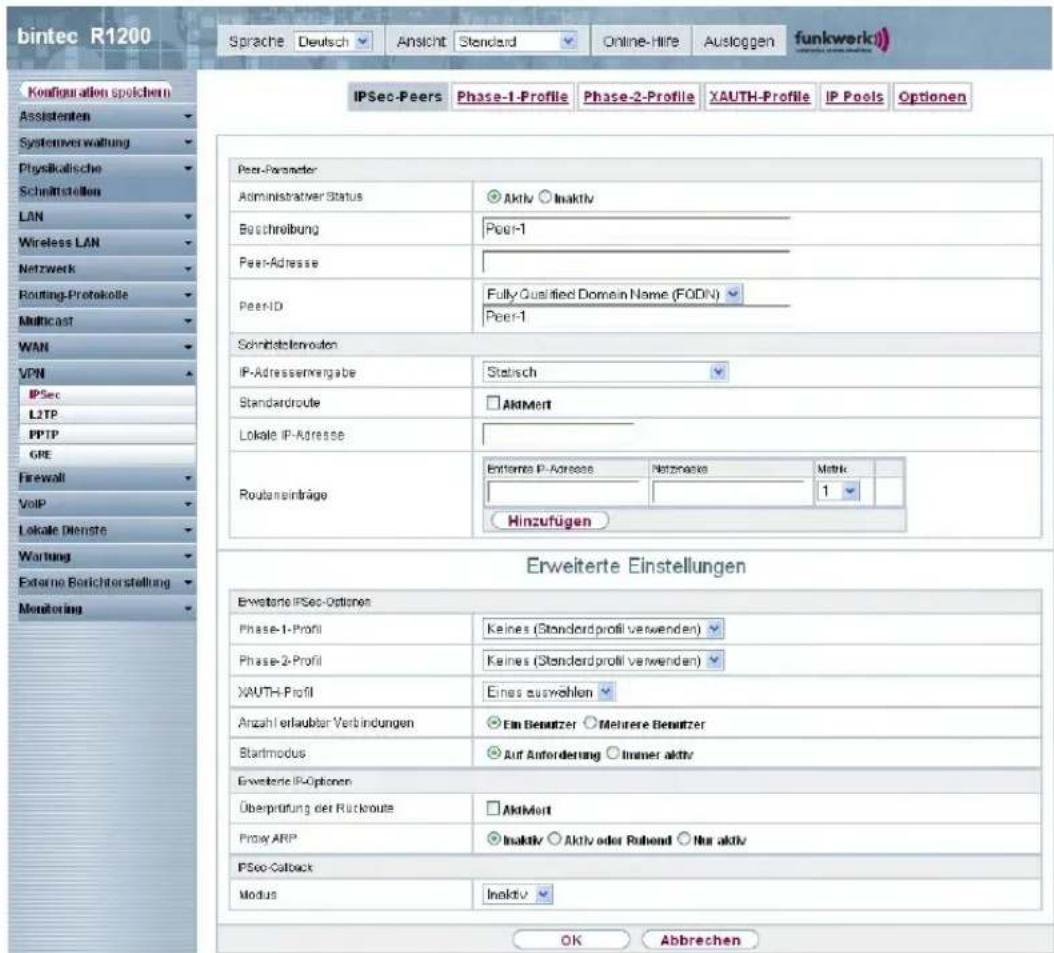
Task: Open the XAUTH-Profil Eines auswählen dropdown
Action: pos(549,692)
